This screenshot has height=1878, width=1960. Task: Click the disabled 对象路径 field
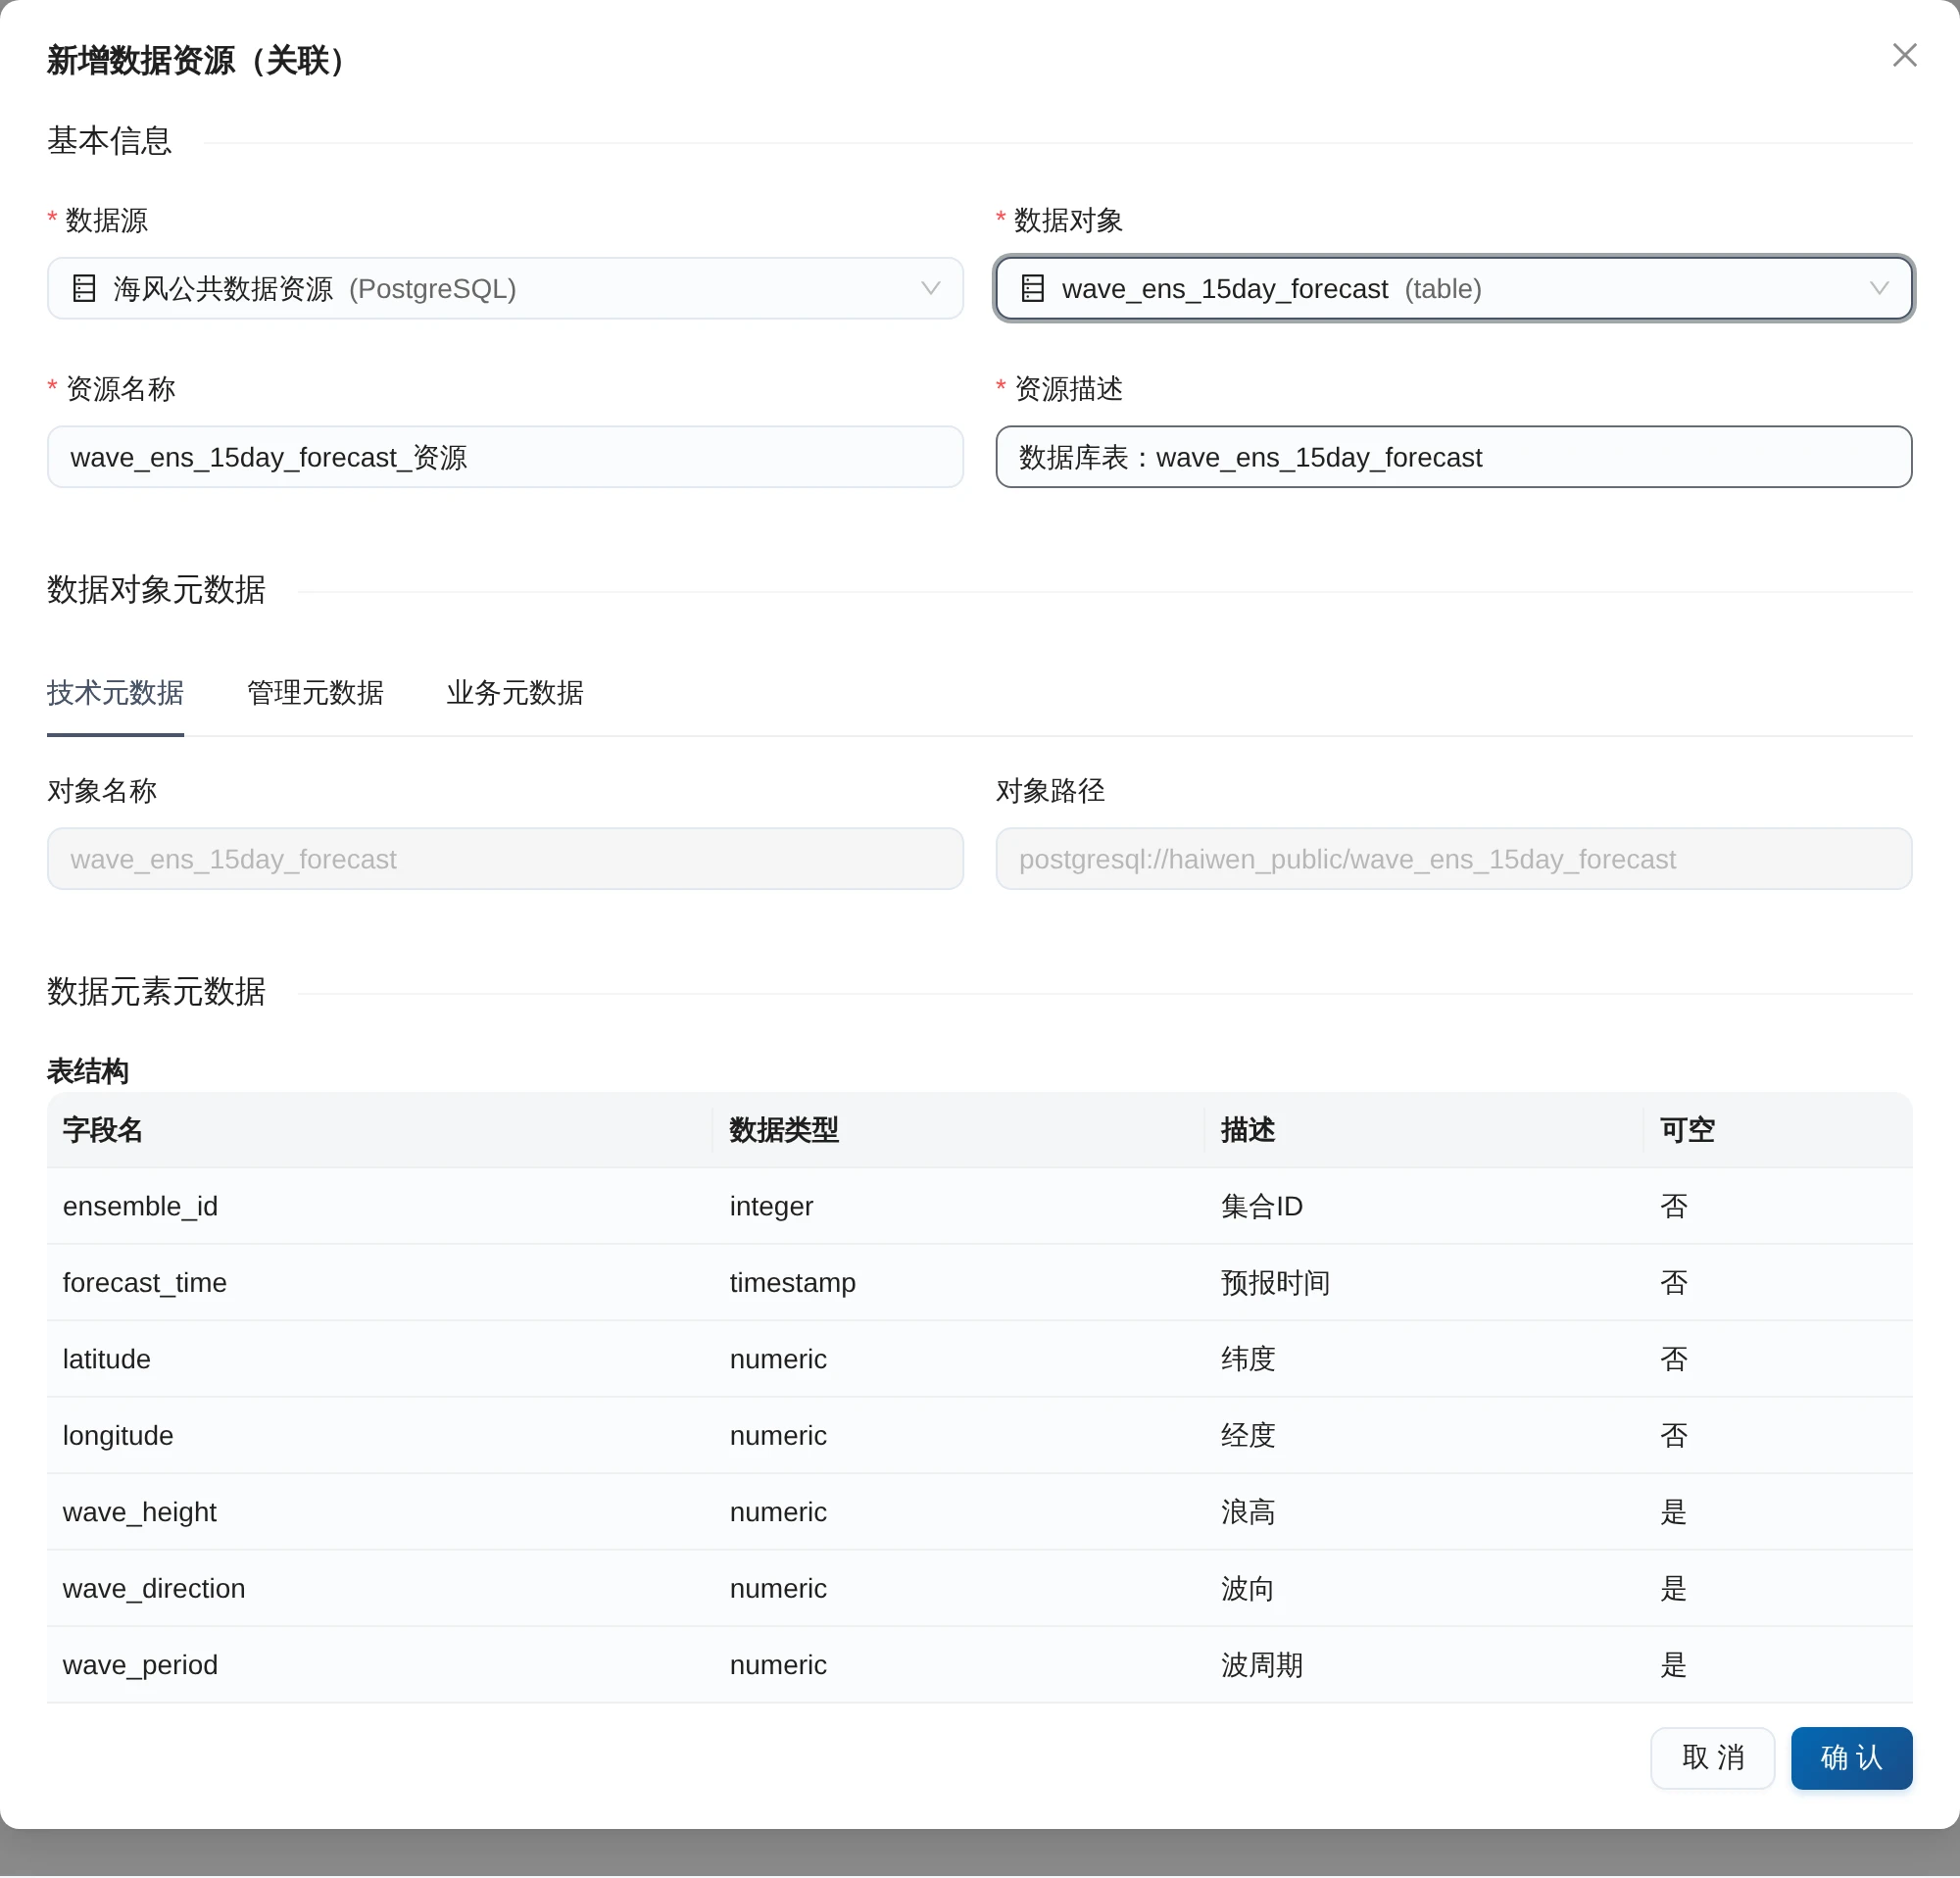(x=1453, y=859)
